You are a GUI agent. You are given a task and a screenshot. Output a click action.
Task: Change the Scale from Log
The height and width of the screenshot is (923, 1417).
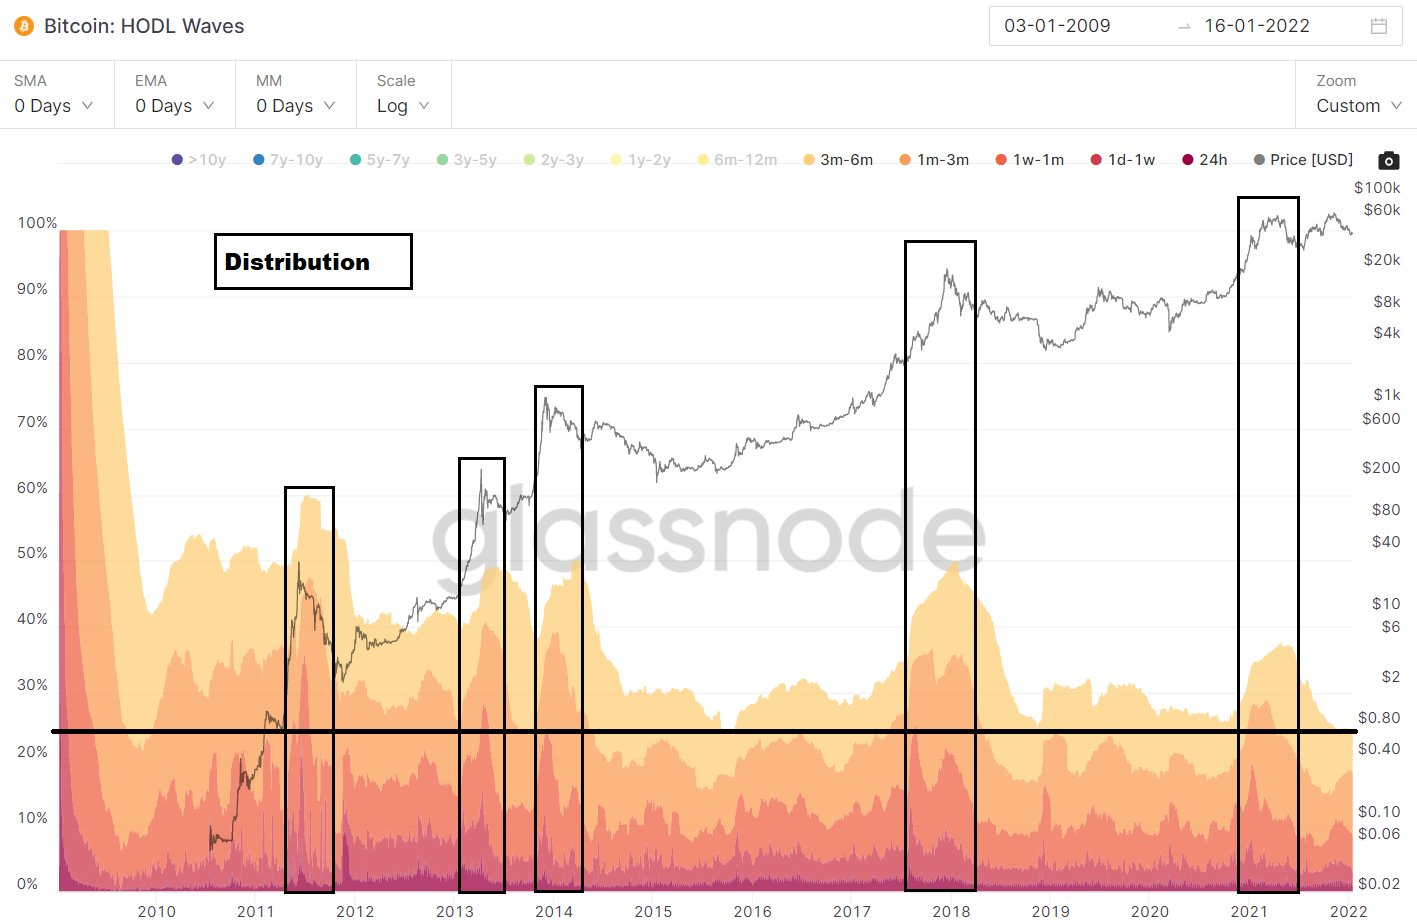click(x=403, y=106)
